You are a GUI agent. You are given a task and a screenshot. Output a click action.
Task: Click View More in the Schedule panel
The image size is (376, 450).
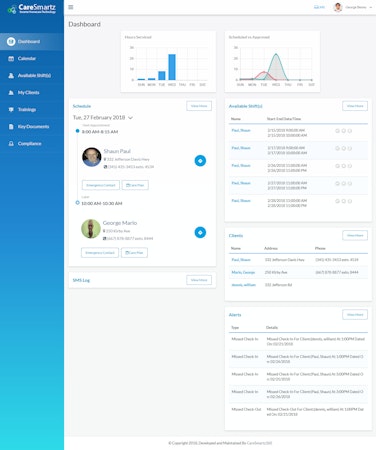coord(199,106)
